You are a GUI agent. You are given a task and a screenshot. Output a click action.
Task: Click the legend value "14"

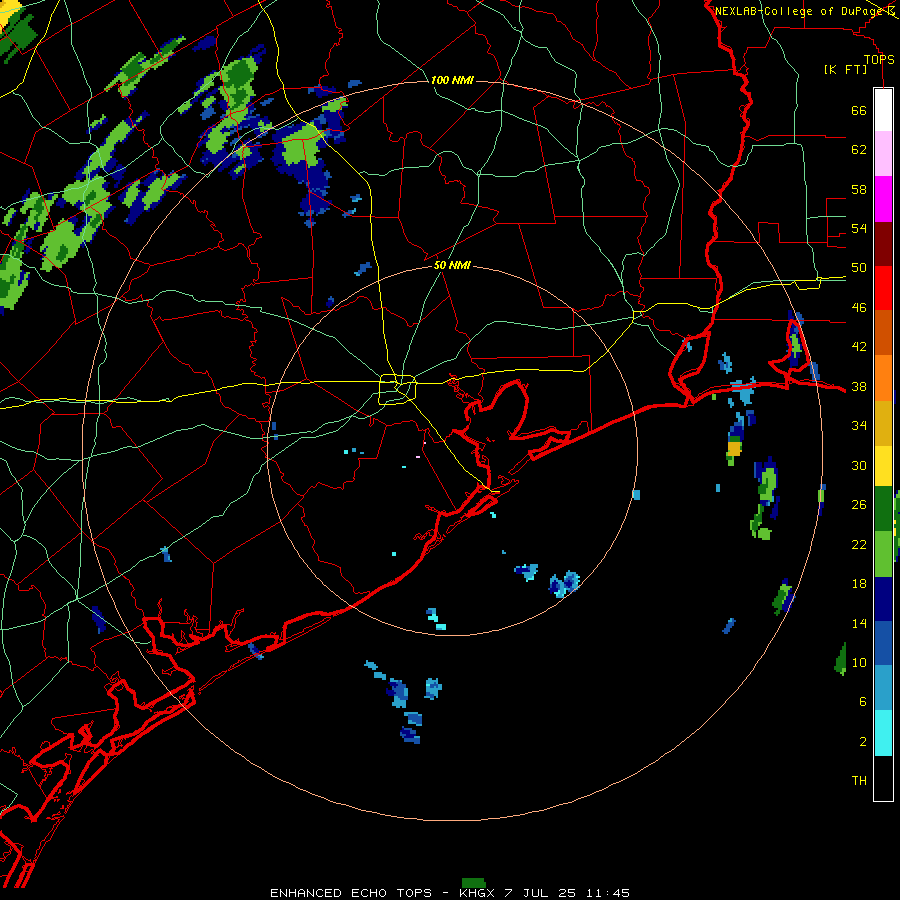coord(859,623)
